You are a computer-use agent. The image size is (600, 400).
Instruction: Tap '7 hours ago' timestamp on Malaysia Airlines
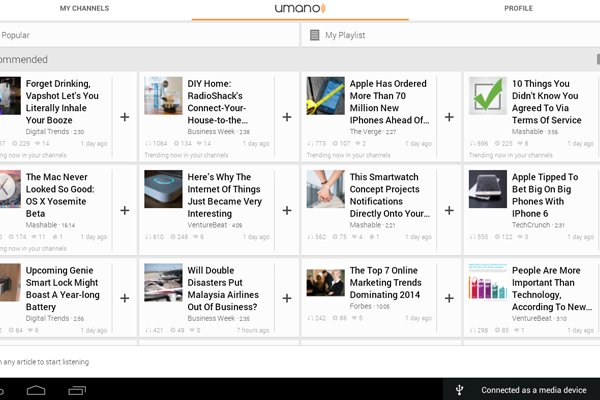[253, 330]
